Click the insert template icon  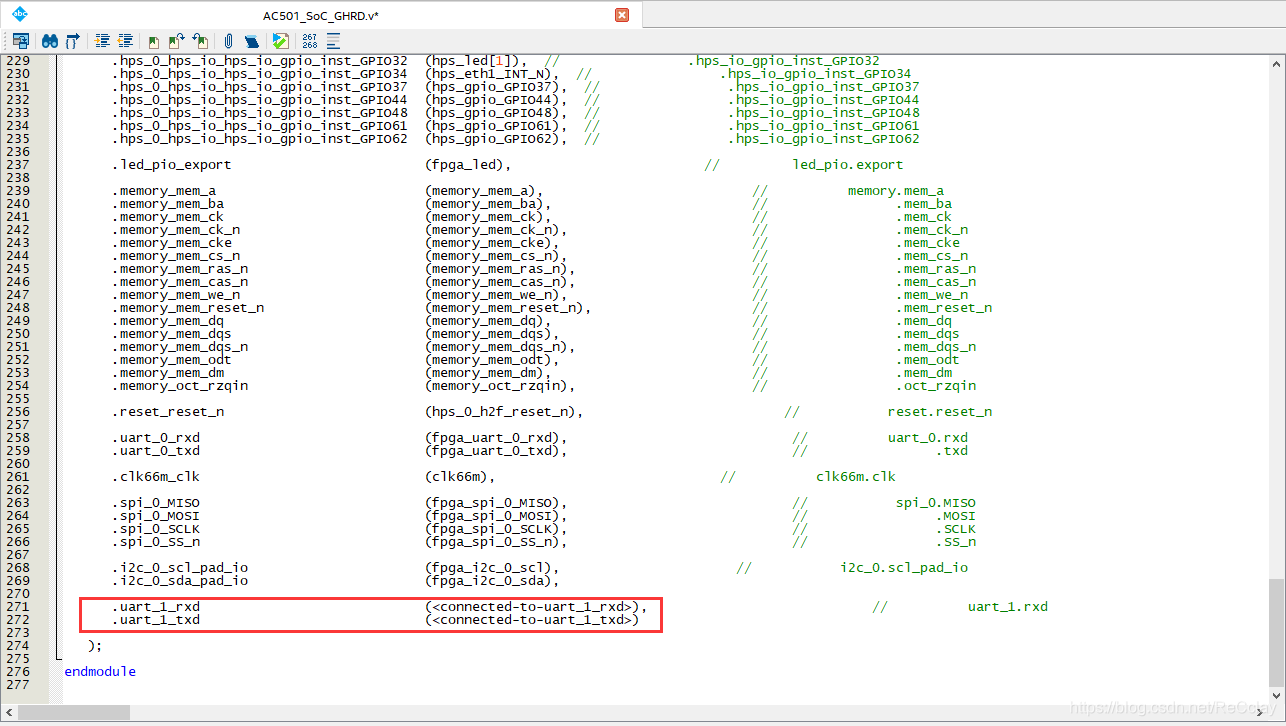[x=252, y=41]
